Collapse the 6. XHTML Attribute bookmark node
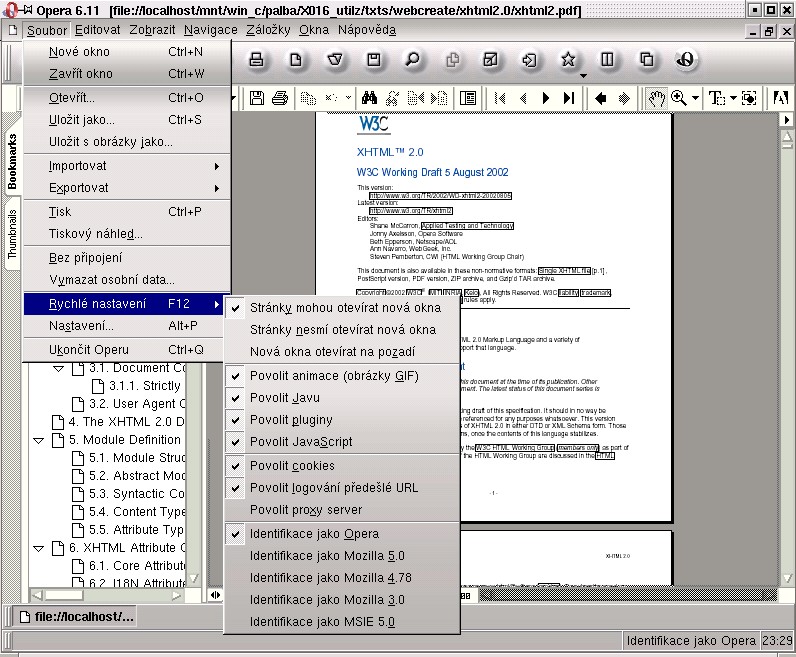 pos(39,548)
